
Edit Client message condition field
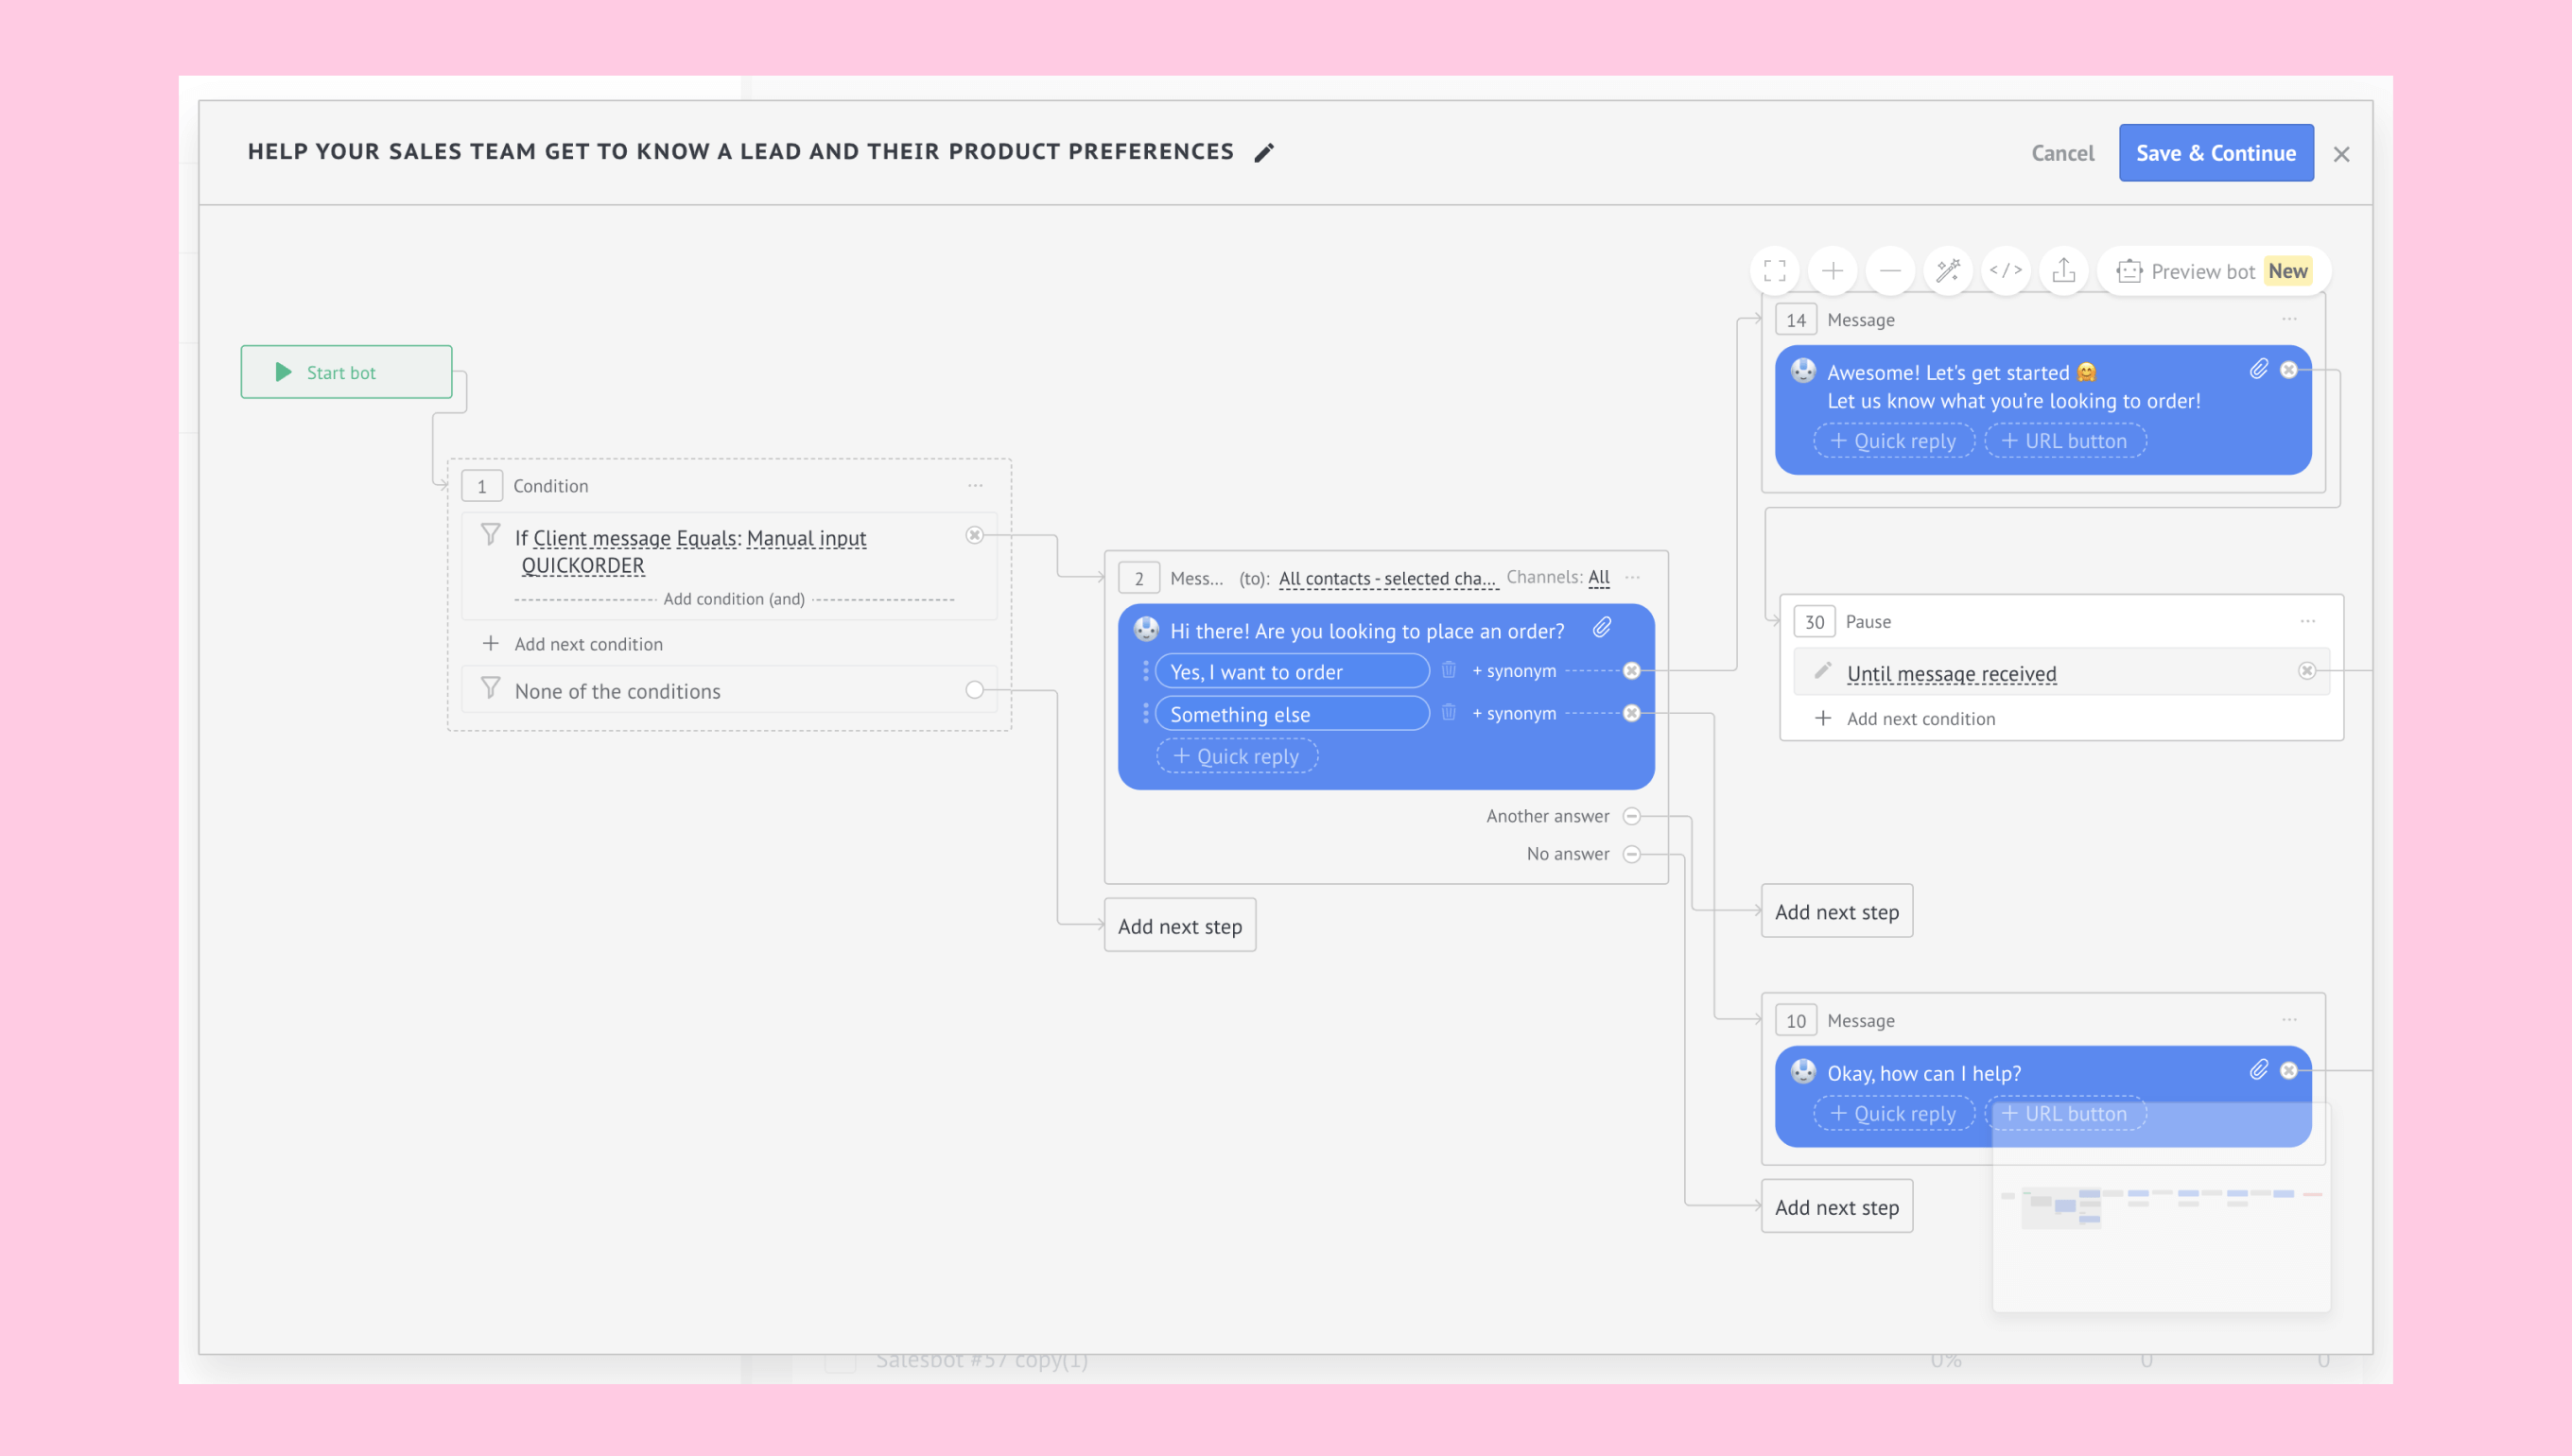click(x=602, y=538)
